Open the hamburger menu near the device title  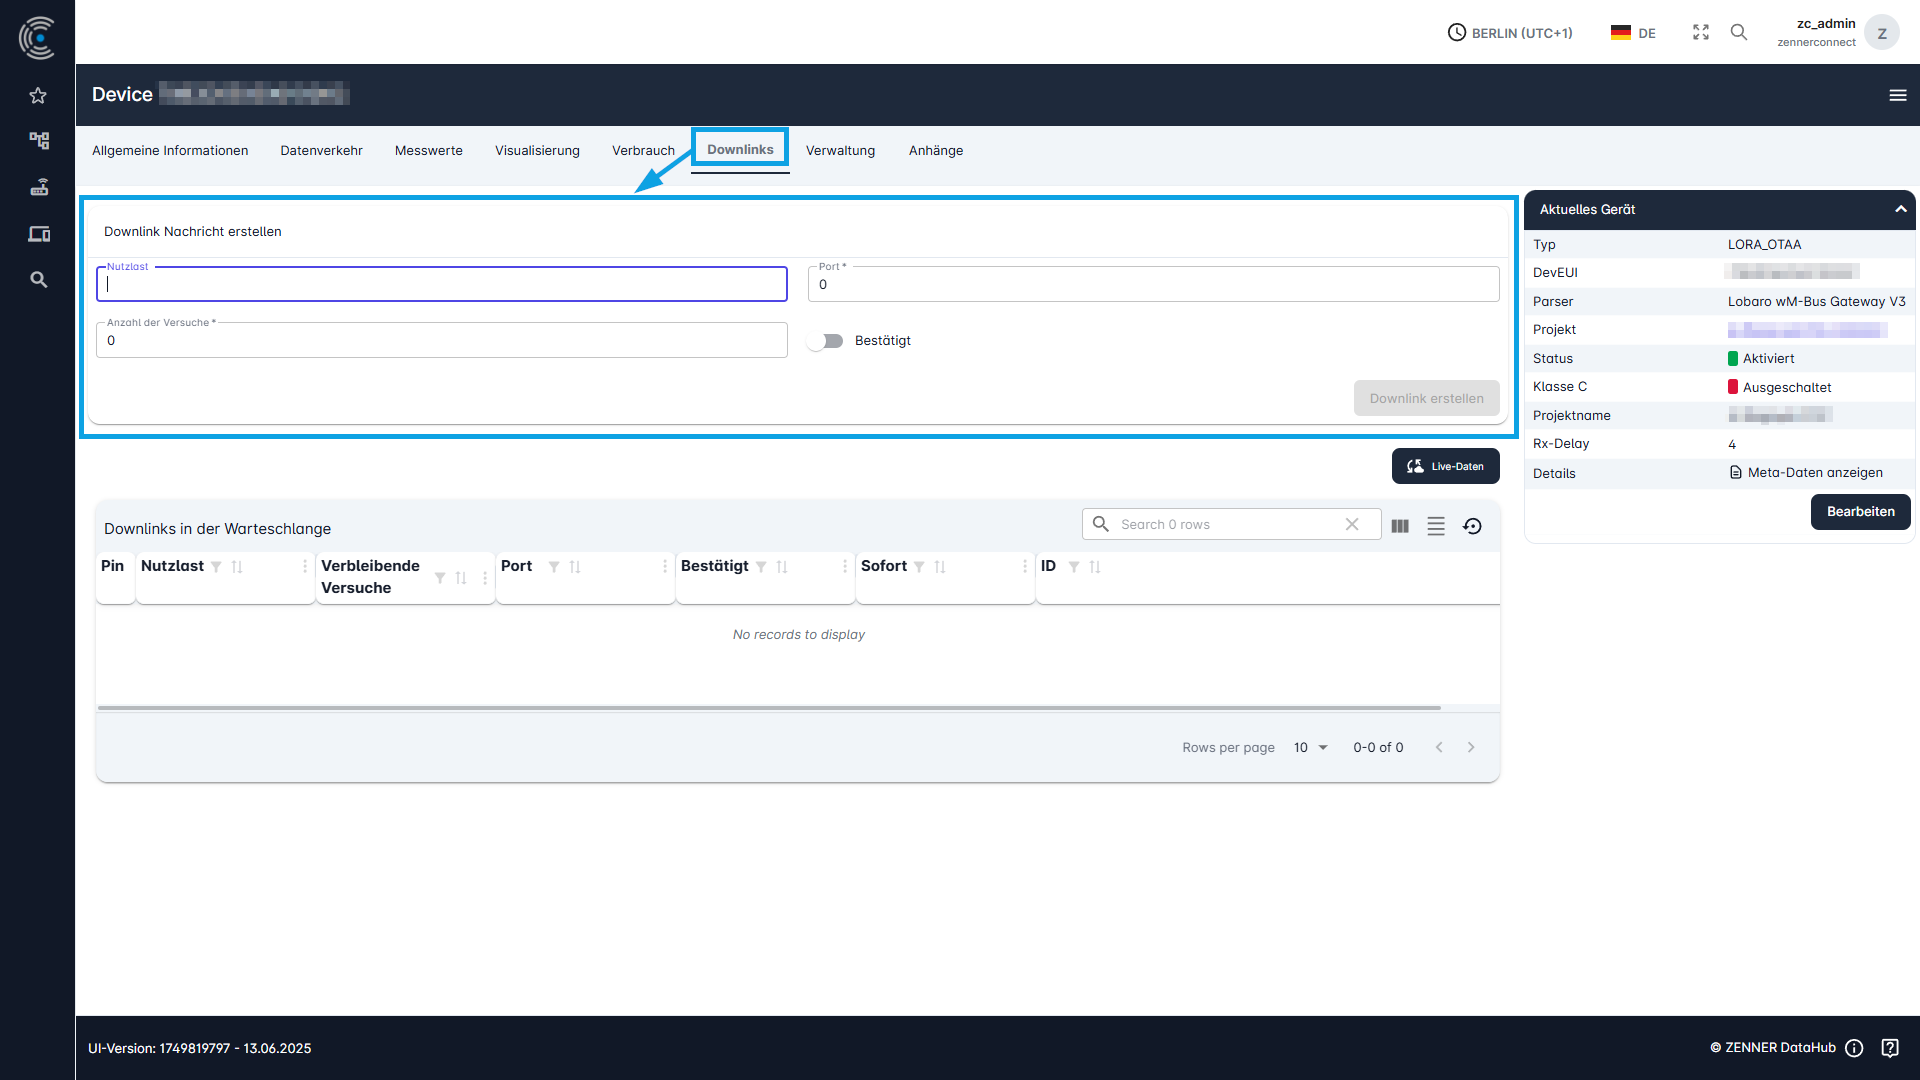(1898, 95)
